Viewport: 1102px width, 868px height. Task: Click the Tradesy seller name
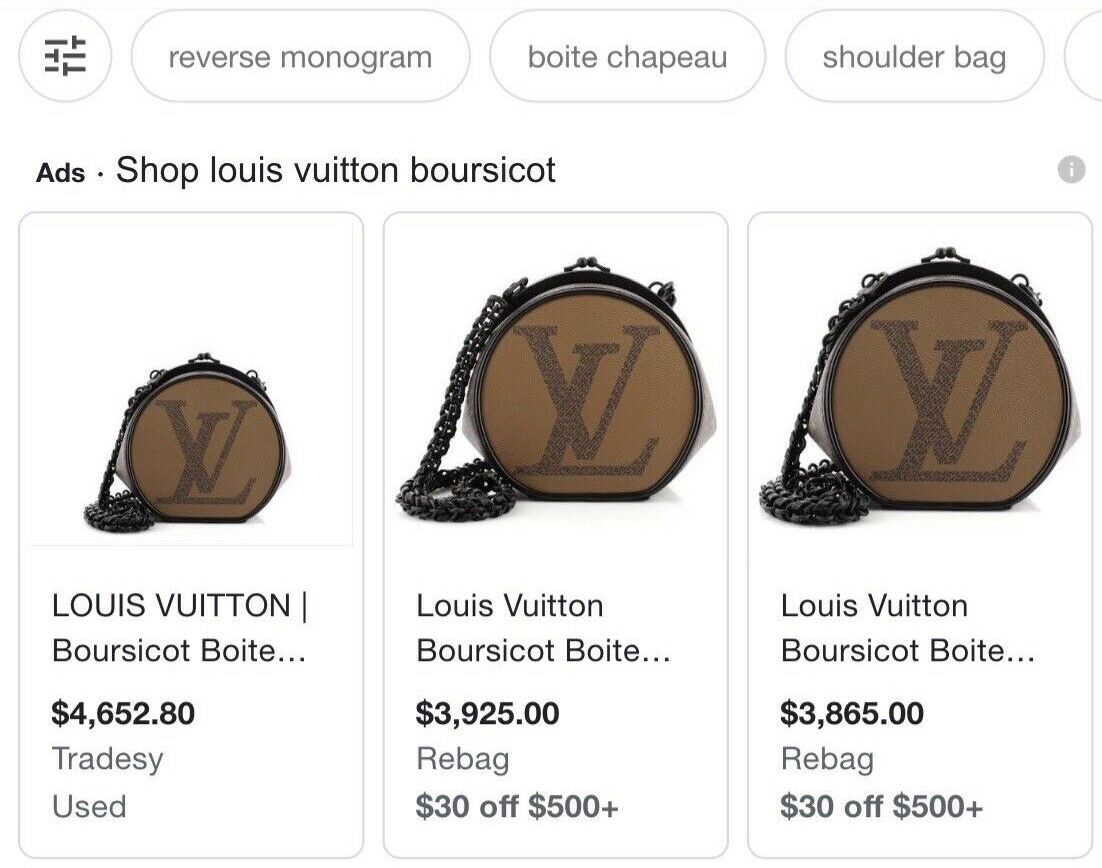[108, 759]
